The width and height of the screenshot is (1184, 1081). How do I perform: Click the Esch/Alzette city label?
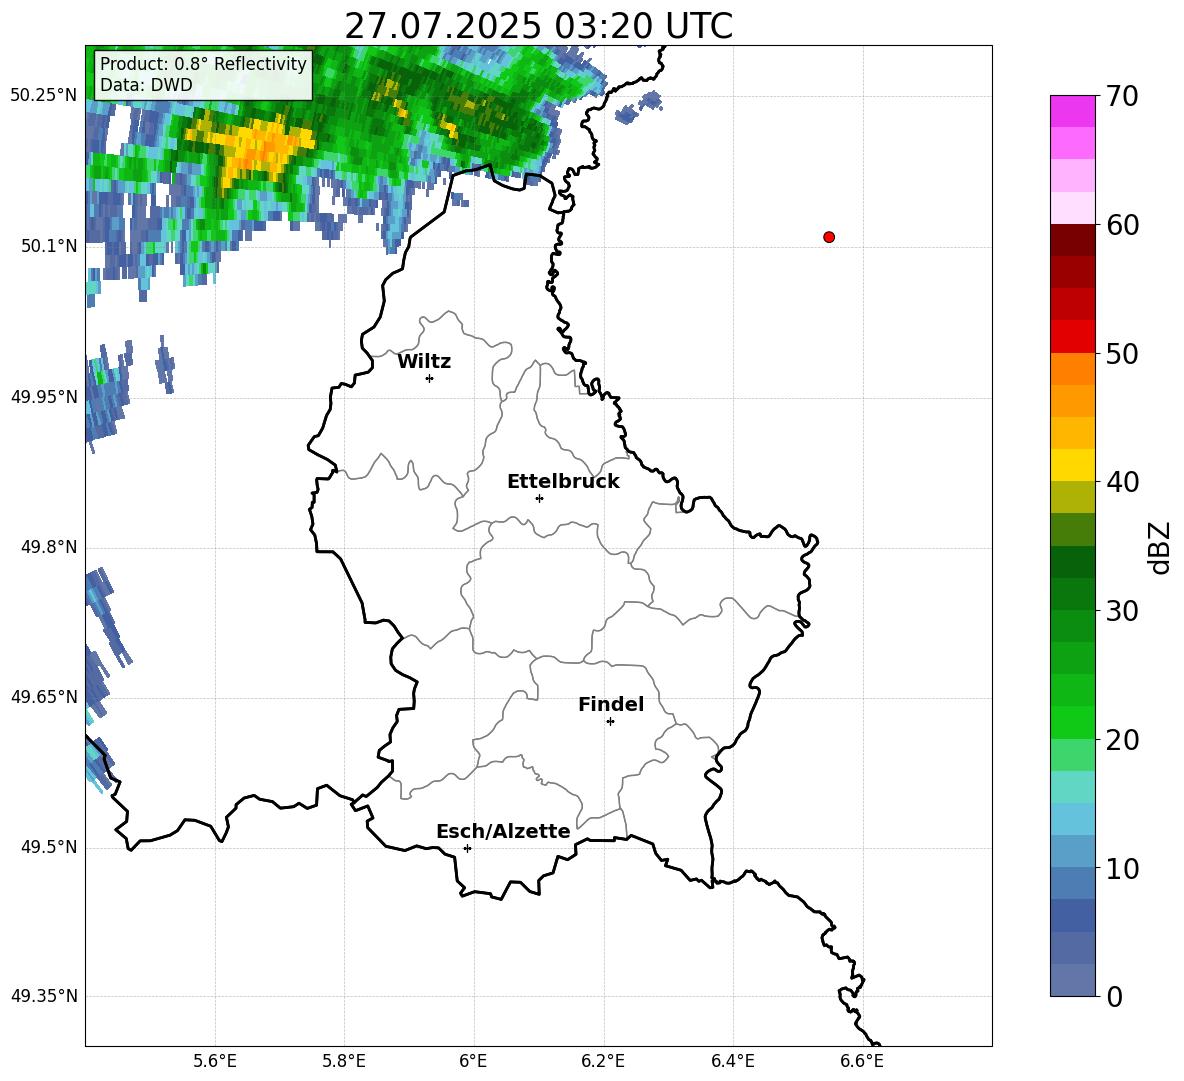tap(503, 831)
